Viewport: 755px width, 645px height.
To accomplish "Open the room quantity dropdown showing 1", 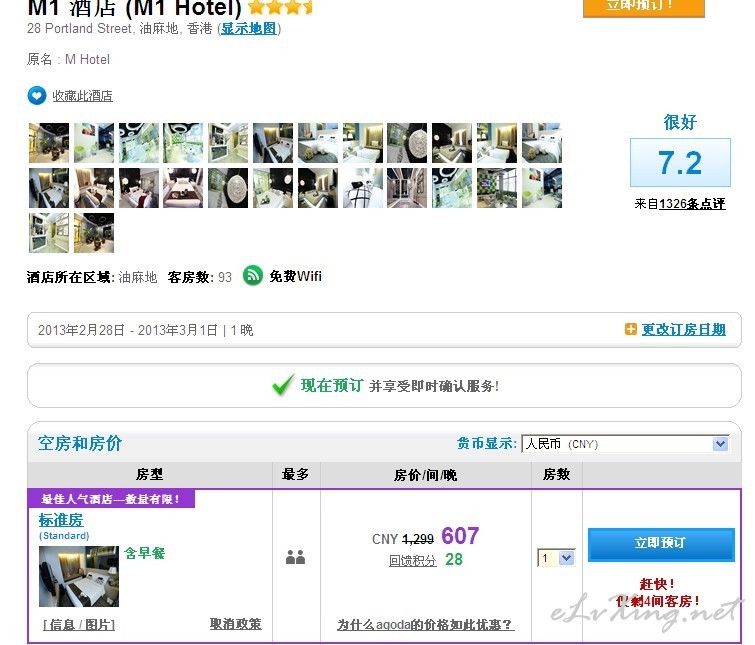I will point(556,558).
